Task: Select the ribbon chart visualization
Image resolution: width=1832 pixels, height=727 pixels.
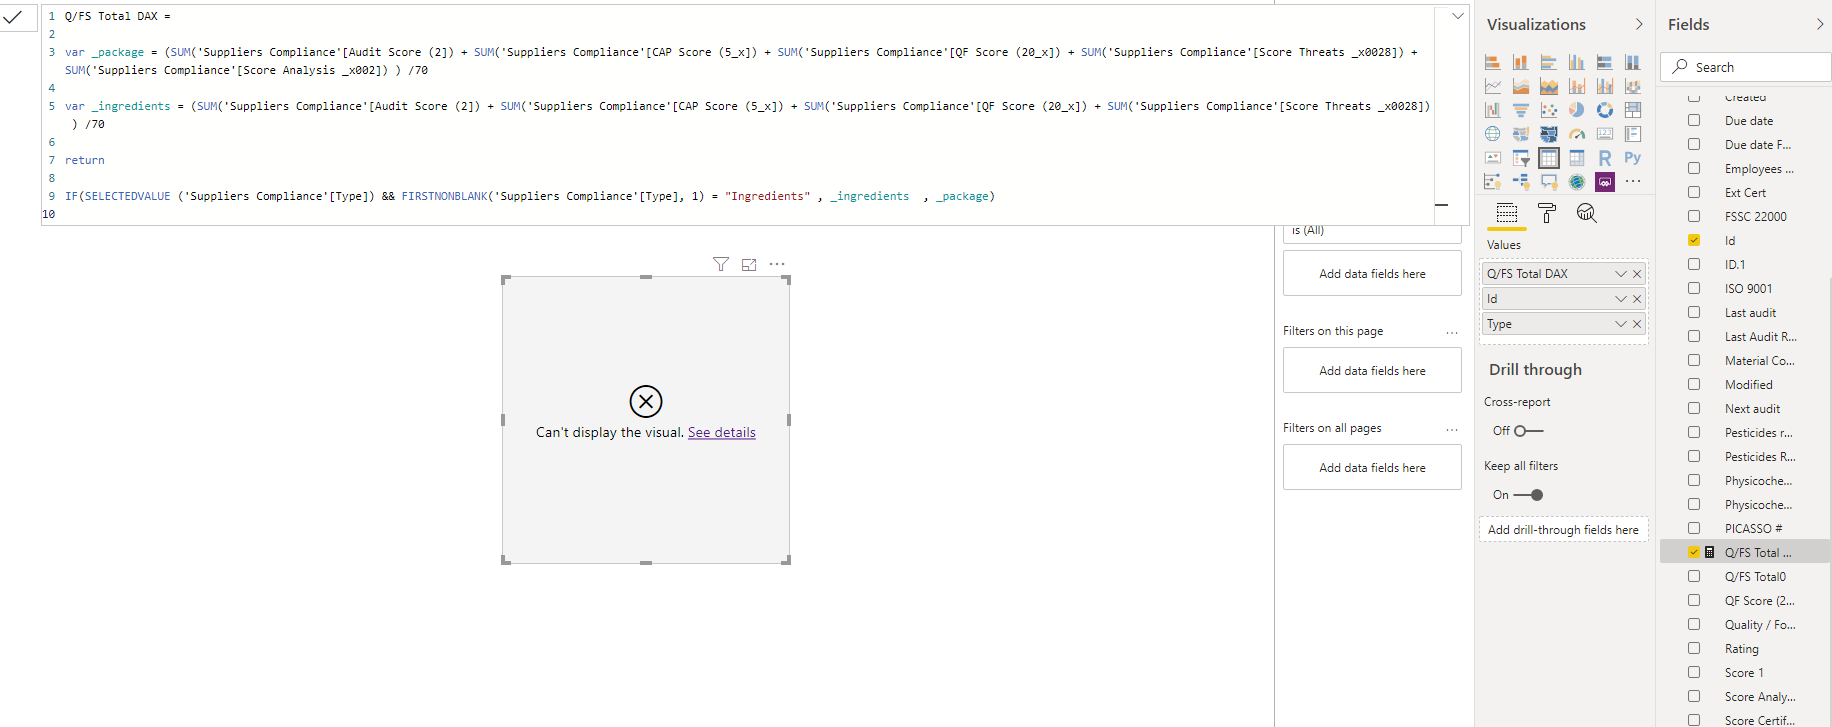Action: coord(1632,86)
